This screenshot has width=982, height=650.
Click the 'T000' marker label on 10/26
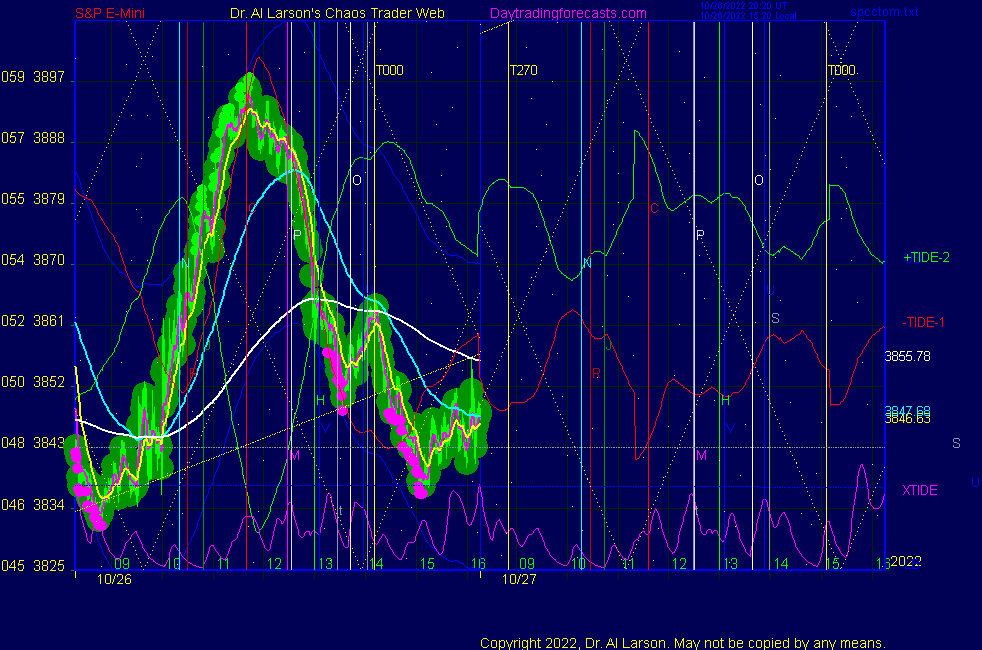pos(390,70)
